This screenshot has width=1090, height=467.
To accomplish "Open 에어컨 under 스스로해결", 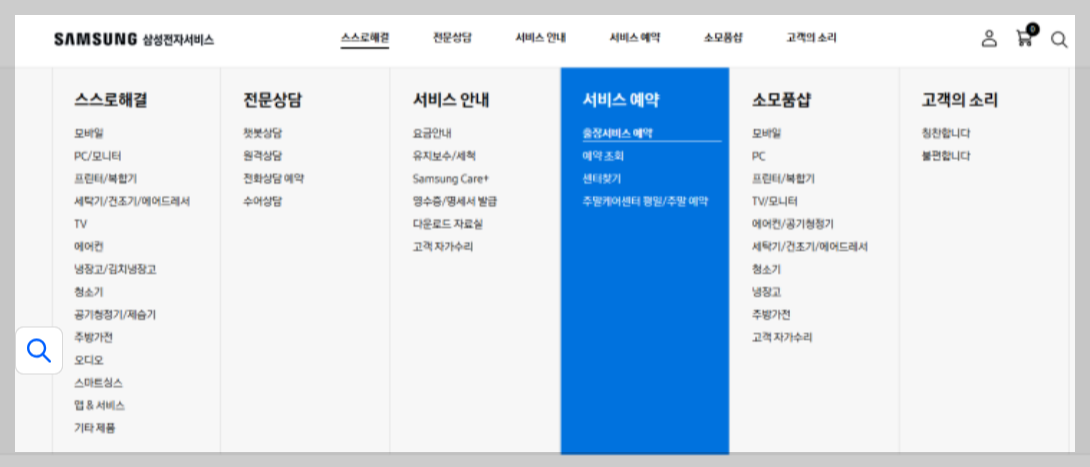I will pyautogui.click(x=89, y=247).
